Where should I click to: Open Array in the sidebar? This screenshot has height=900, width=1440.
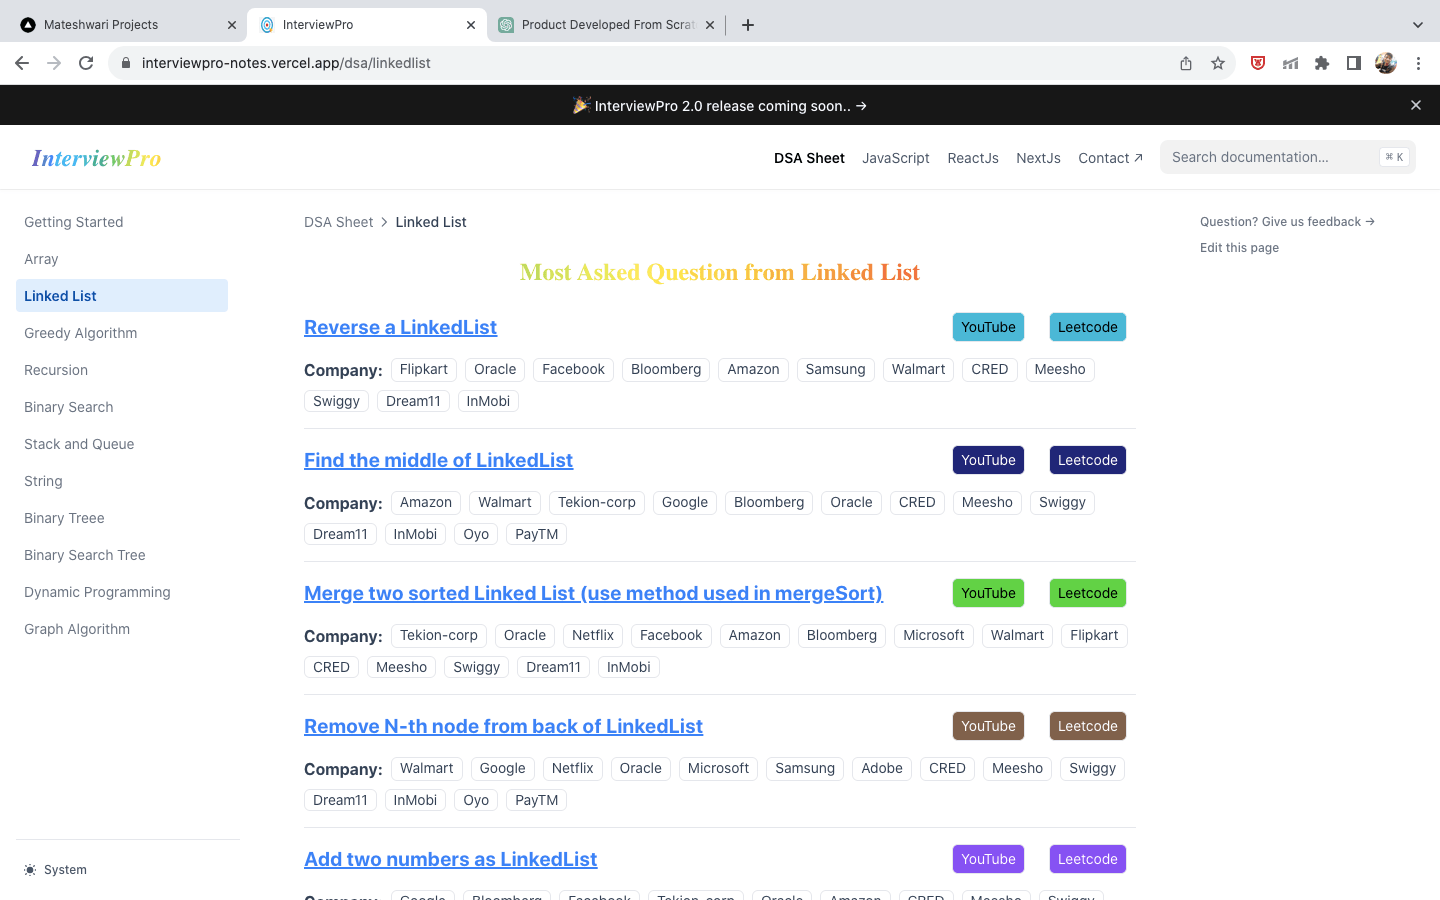click(x=122, y=259)
